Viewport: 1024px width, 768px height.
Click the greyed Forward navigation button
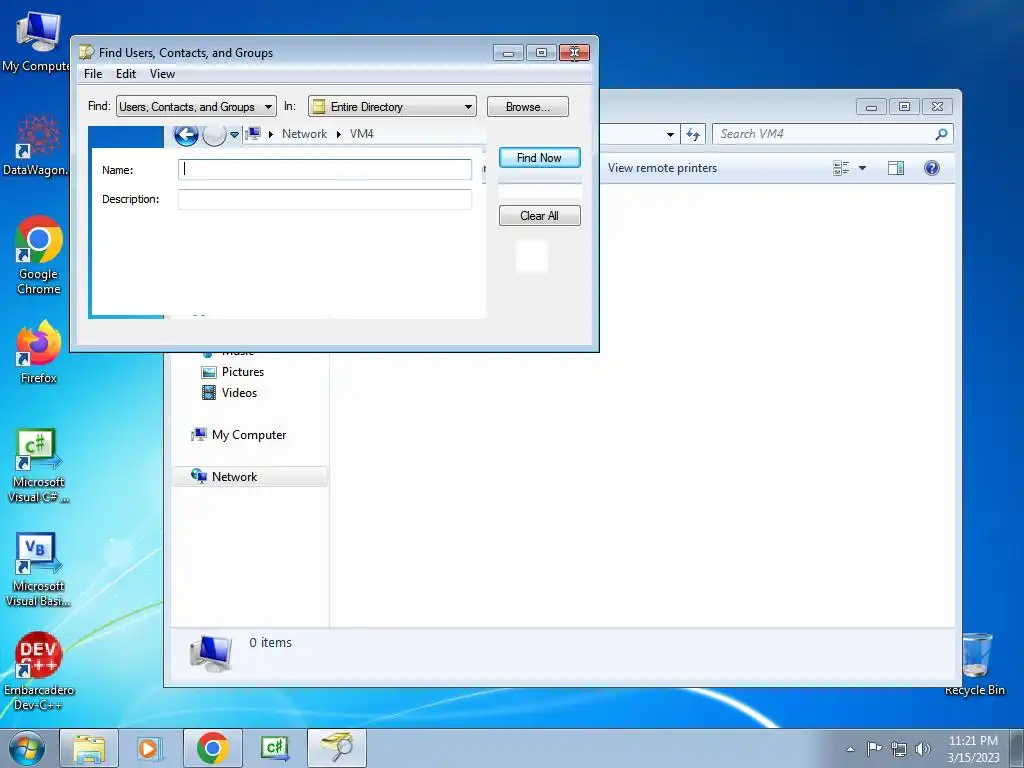click(x=214, y=135)
